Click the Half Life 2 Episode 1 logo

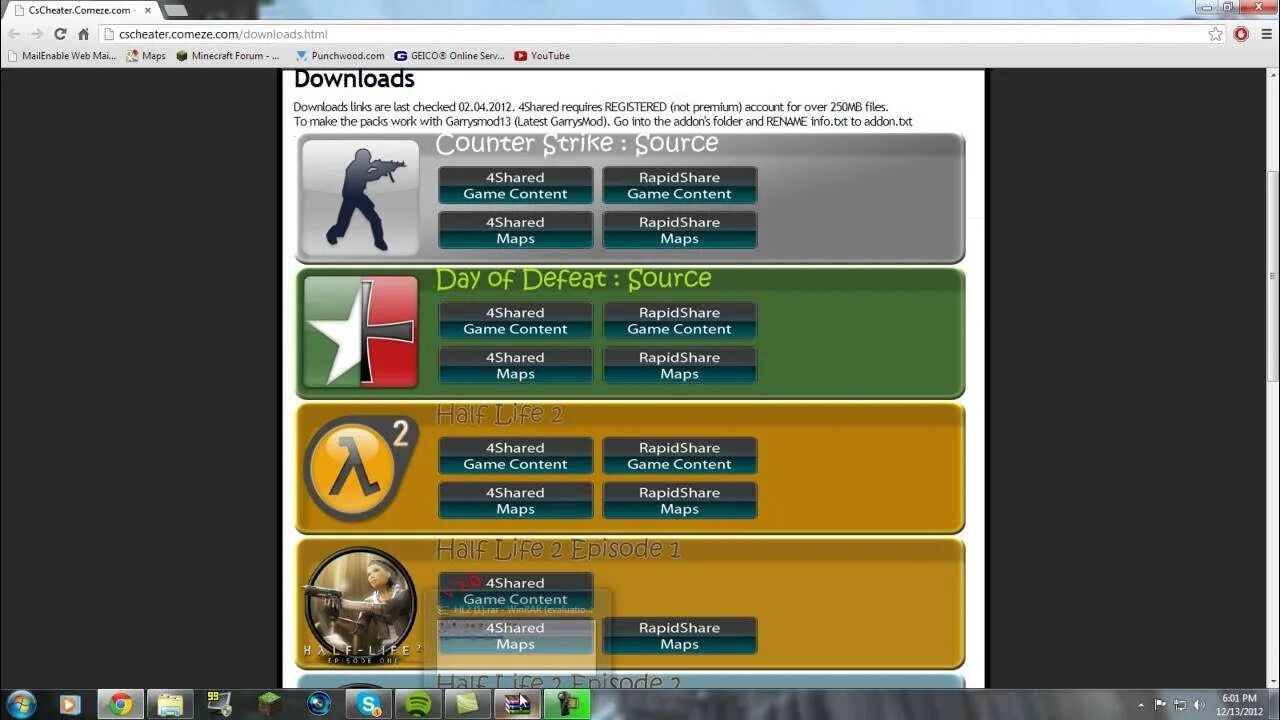[360, 605]
